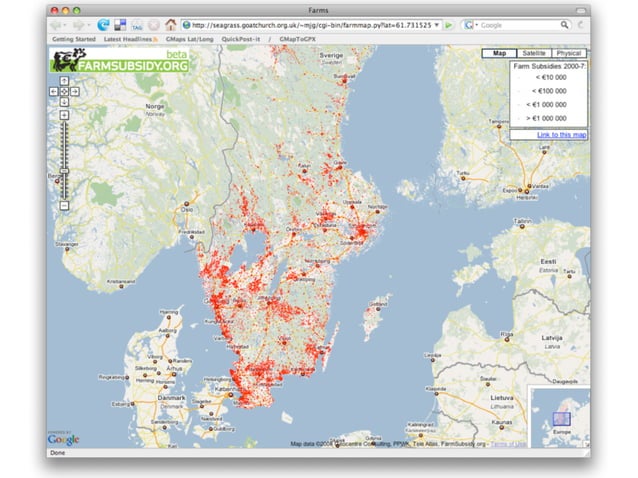This screenshot has height=478, width=638.
Task: Click the zoom in plus button
Action: [x=64, y=115]
